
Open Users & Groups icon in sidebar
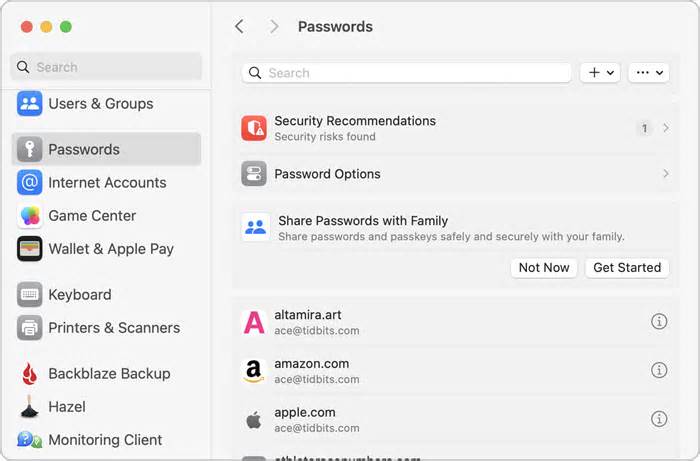coord(29,104)
